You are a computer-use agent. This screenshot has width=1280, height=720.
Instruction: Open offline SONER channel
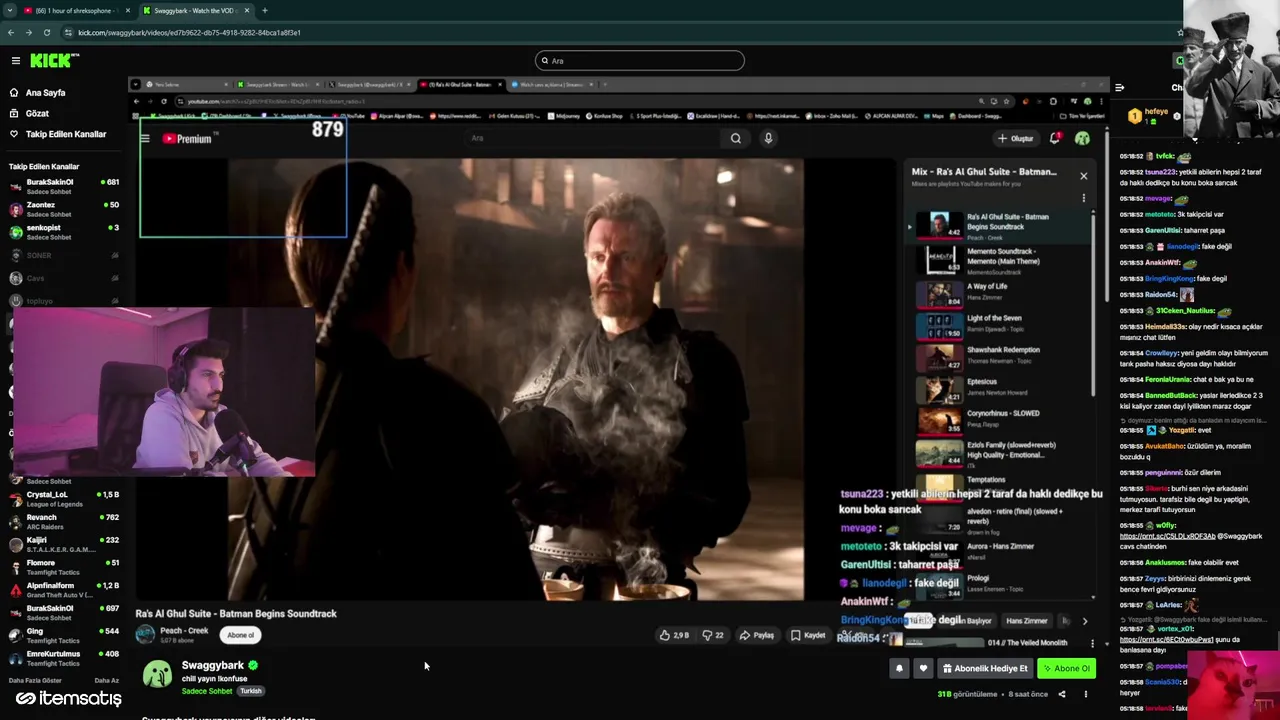click(63, 255)
